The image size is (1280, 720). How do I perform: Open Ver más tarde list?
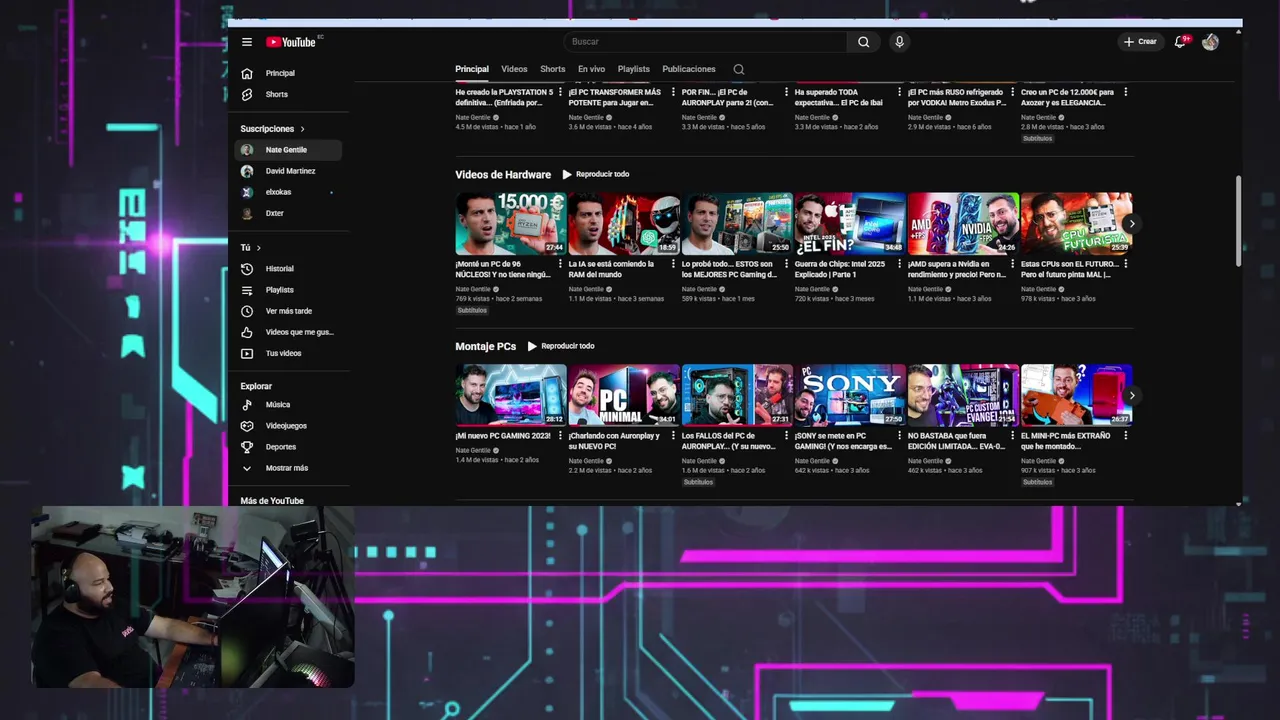click(x=288, y=311)
